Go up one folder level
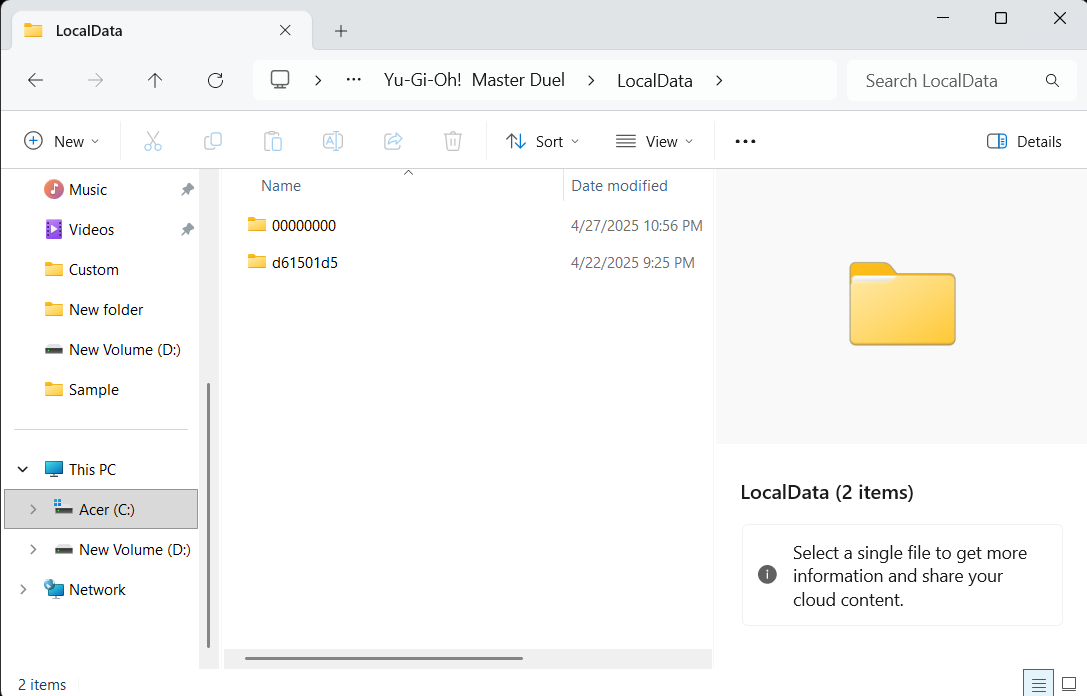Image resolution: width=1087 pixels, height=696 pixels. coord(155,80)
